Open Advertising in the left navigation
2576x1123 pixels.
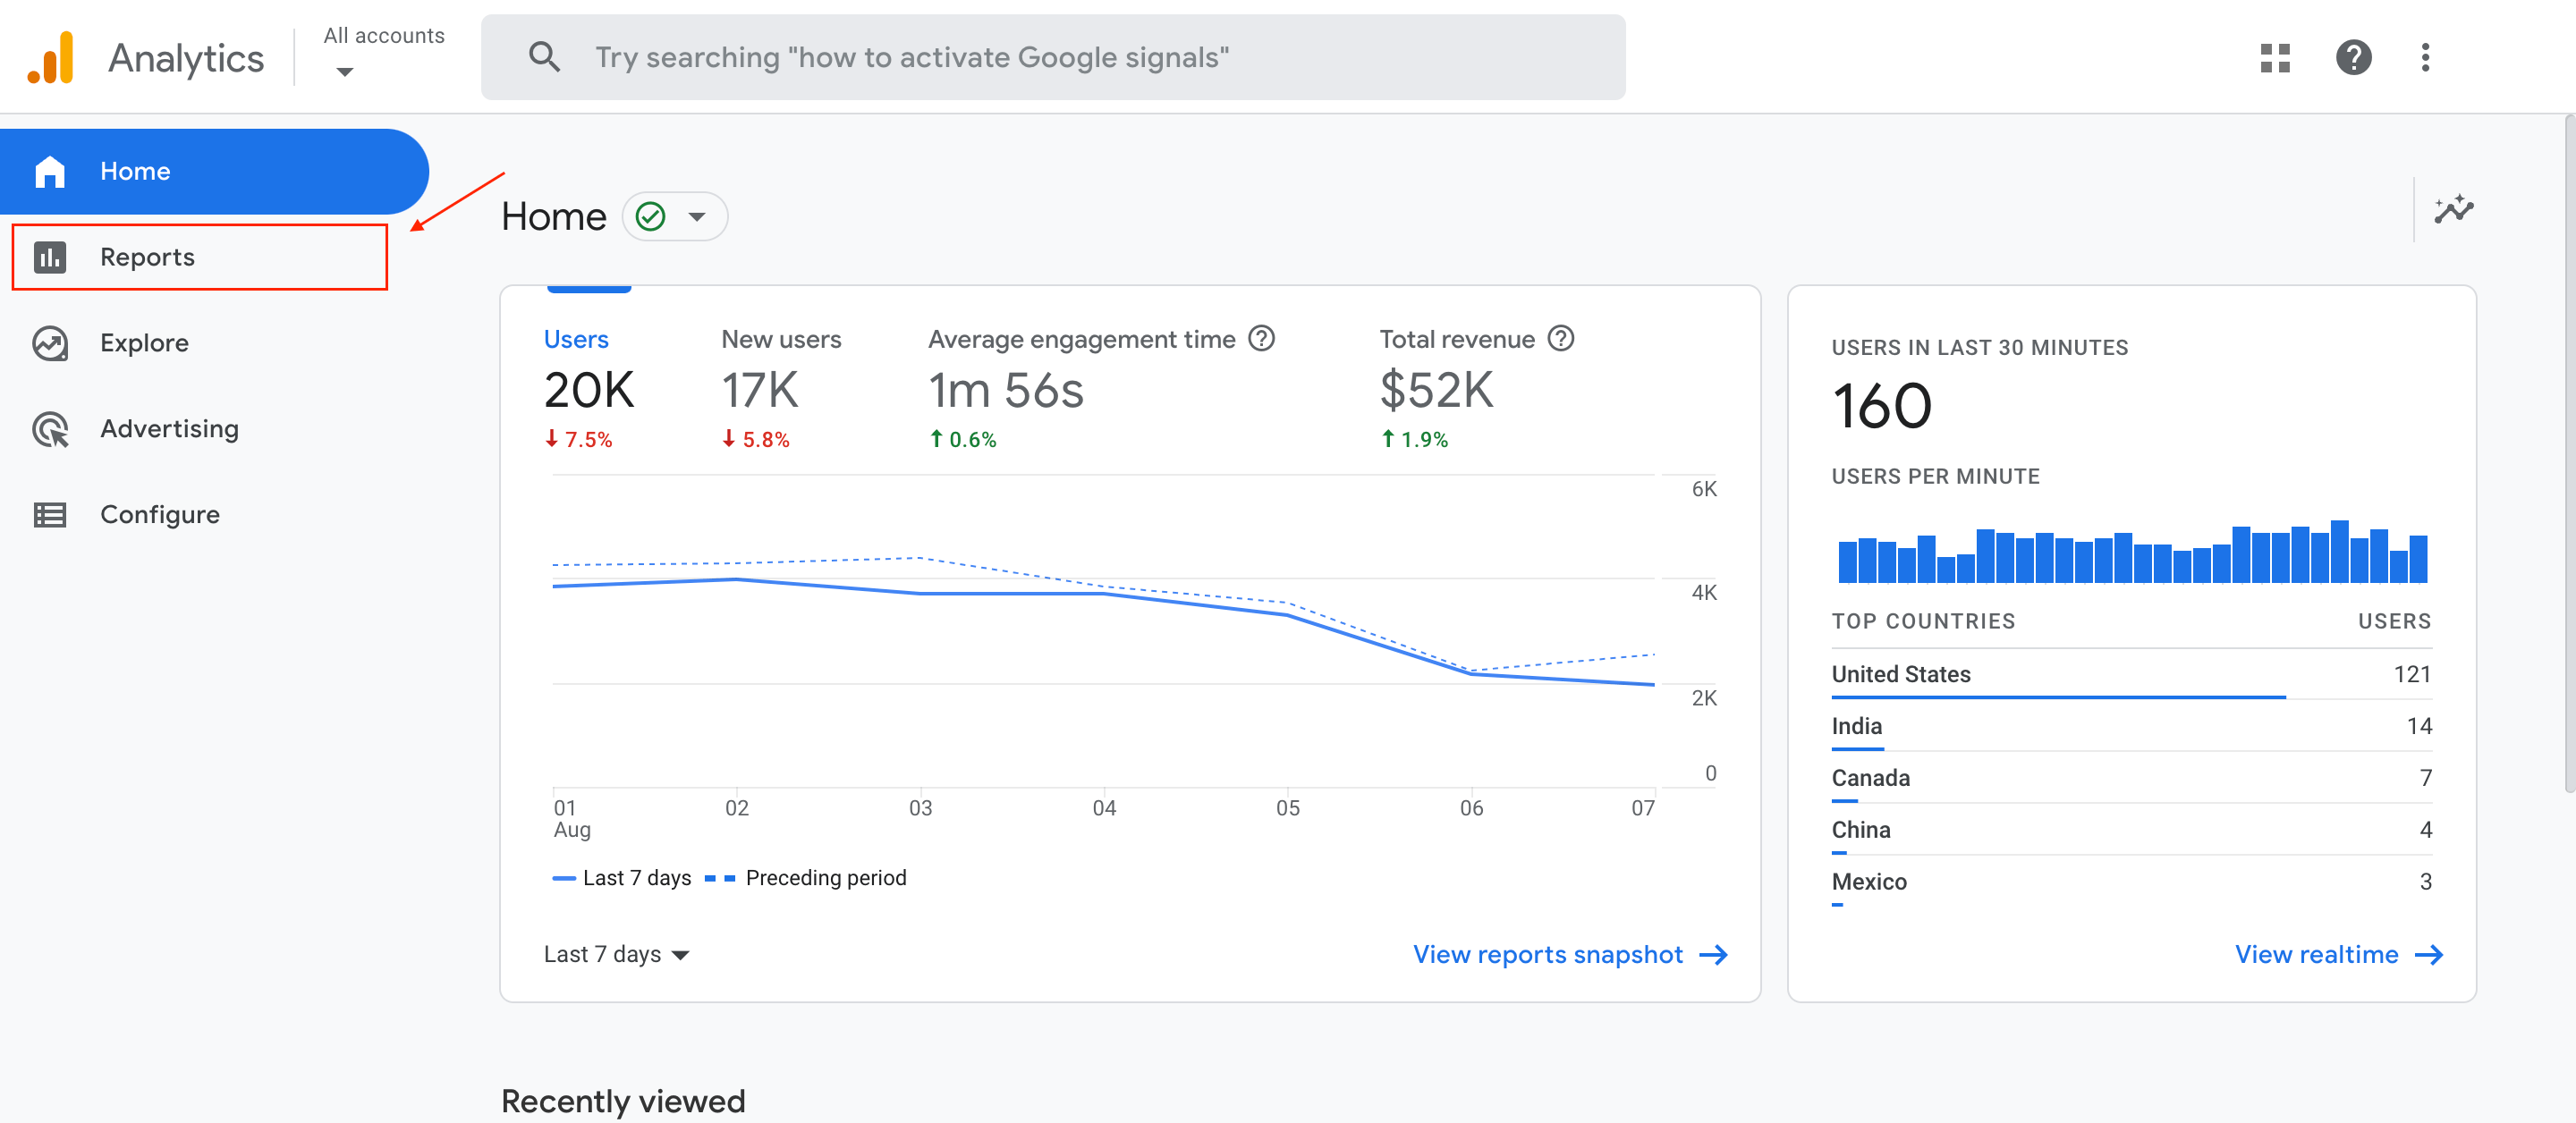point(214,429)
